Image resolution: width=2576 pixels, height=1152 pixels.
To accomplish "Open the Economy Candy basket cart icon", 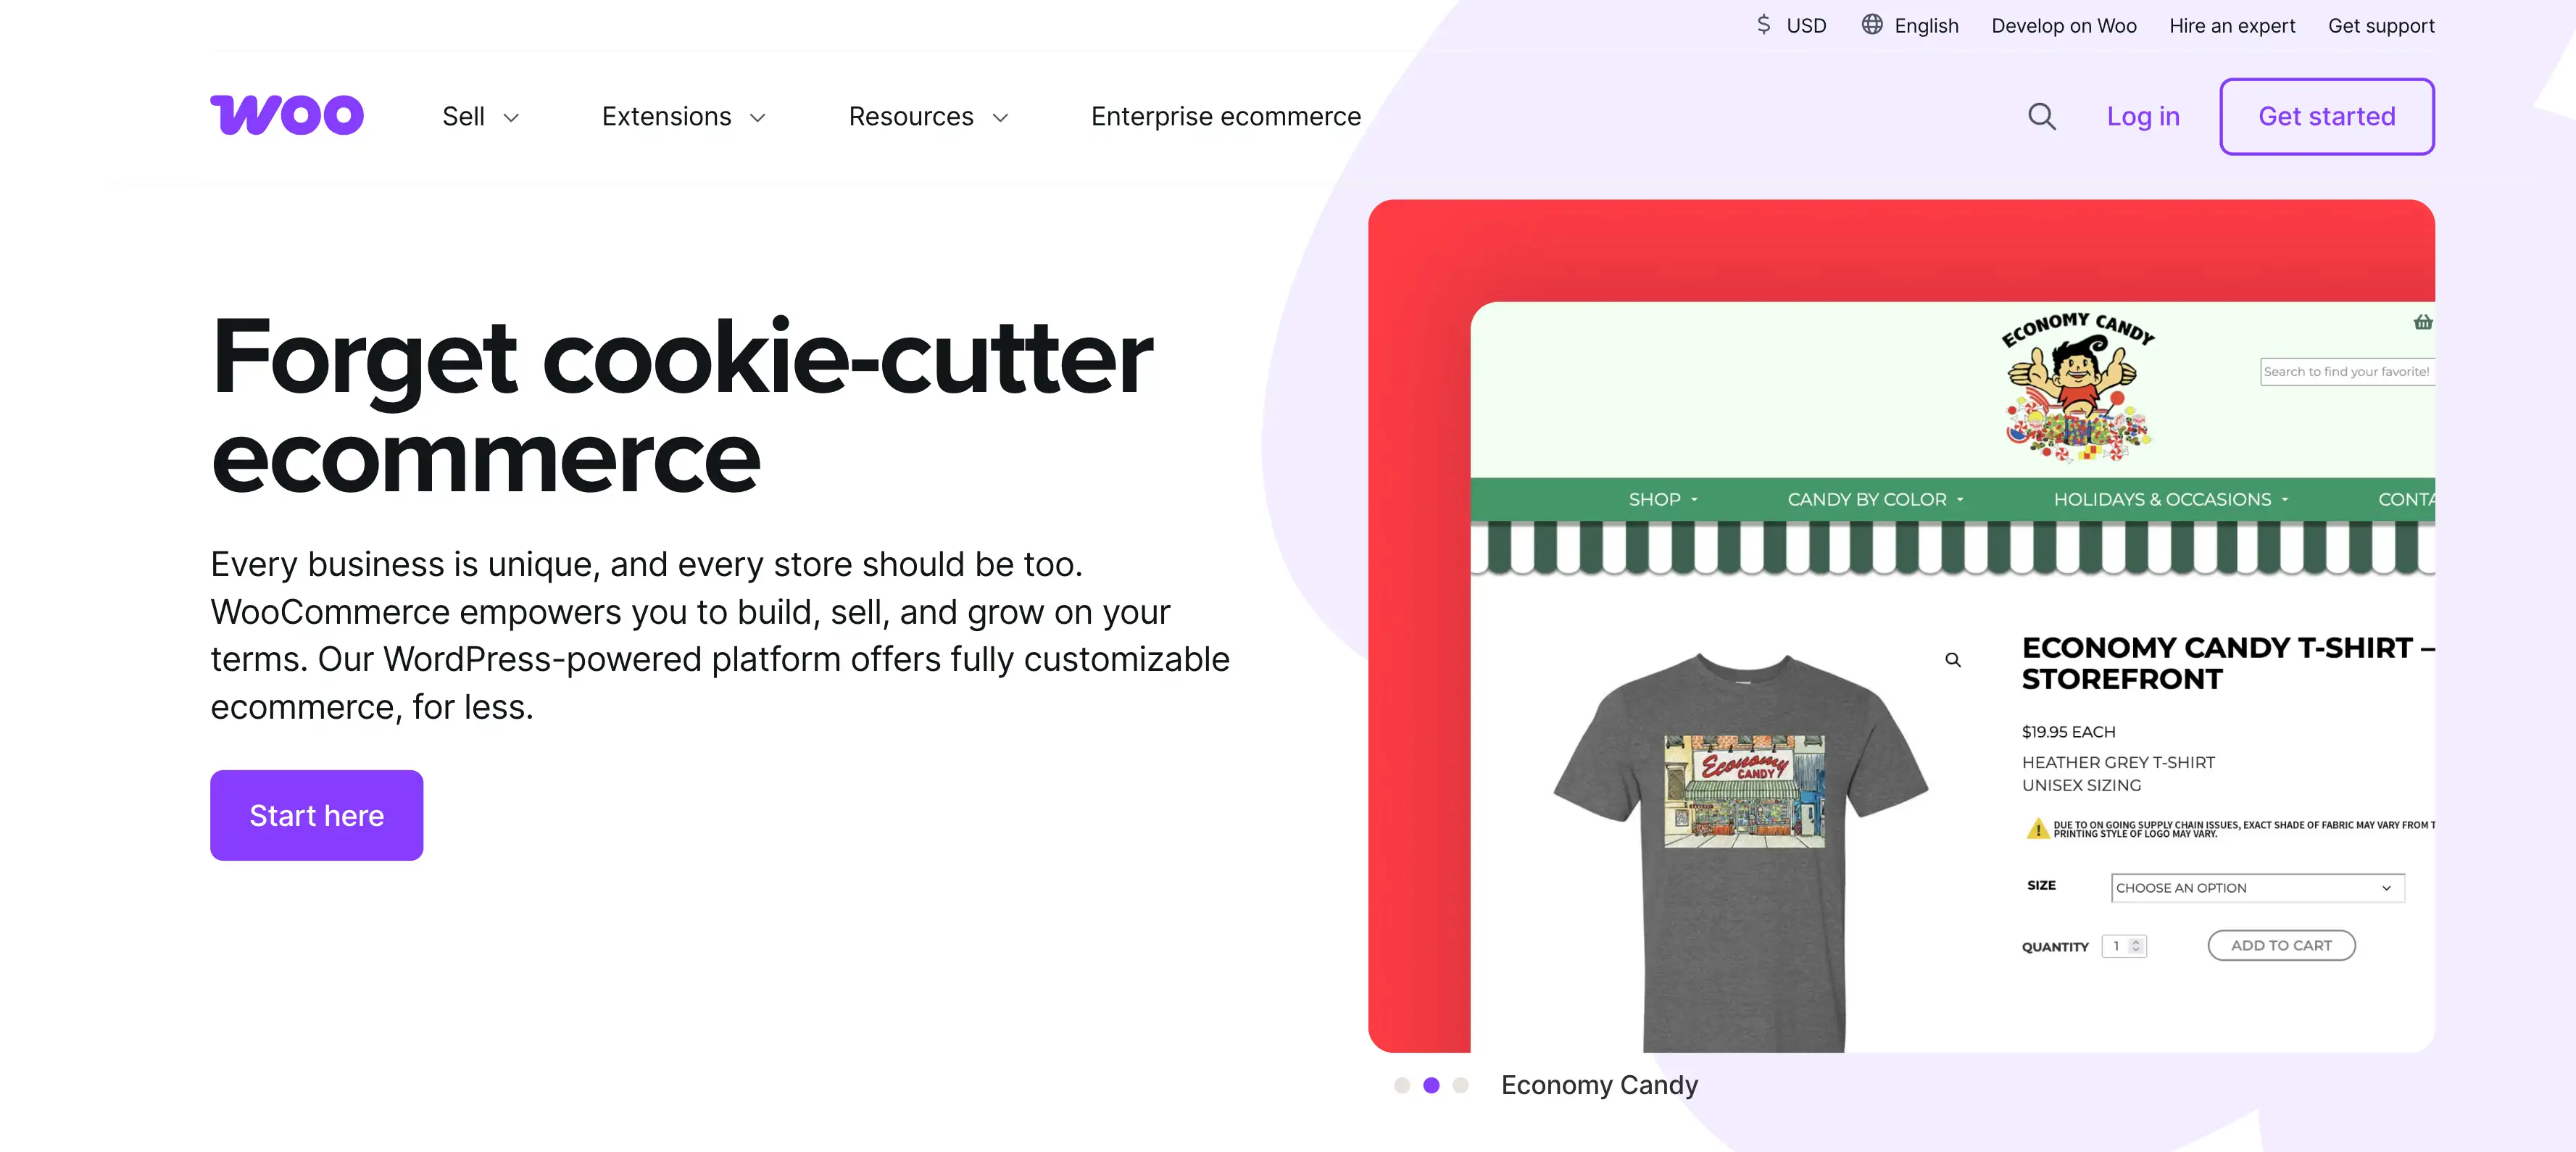I will click(2422, 322).
